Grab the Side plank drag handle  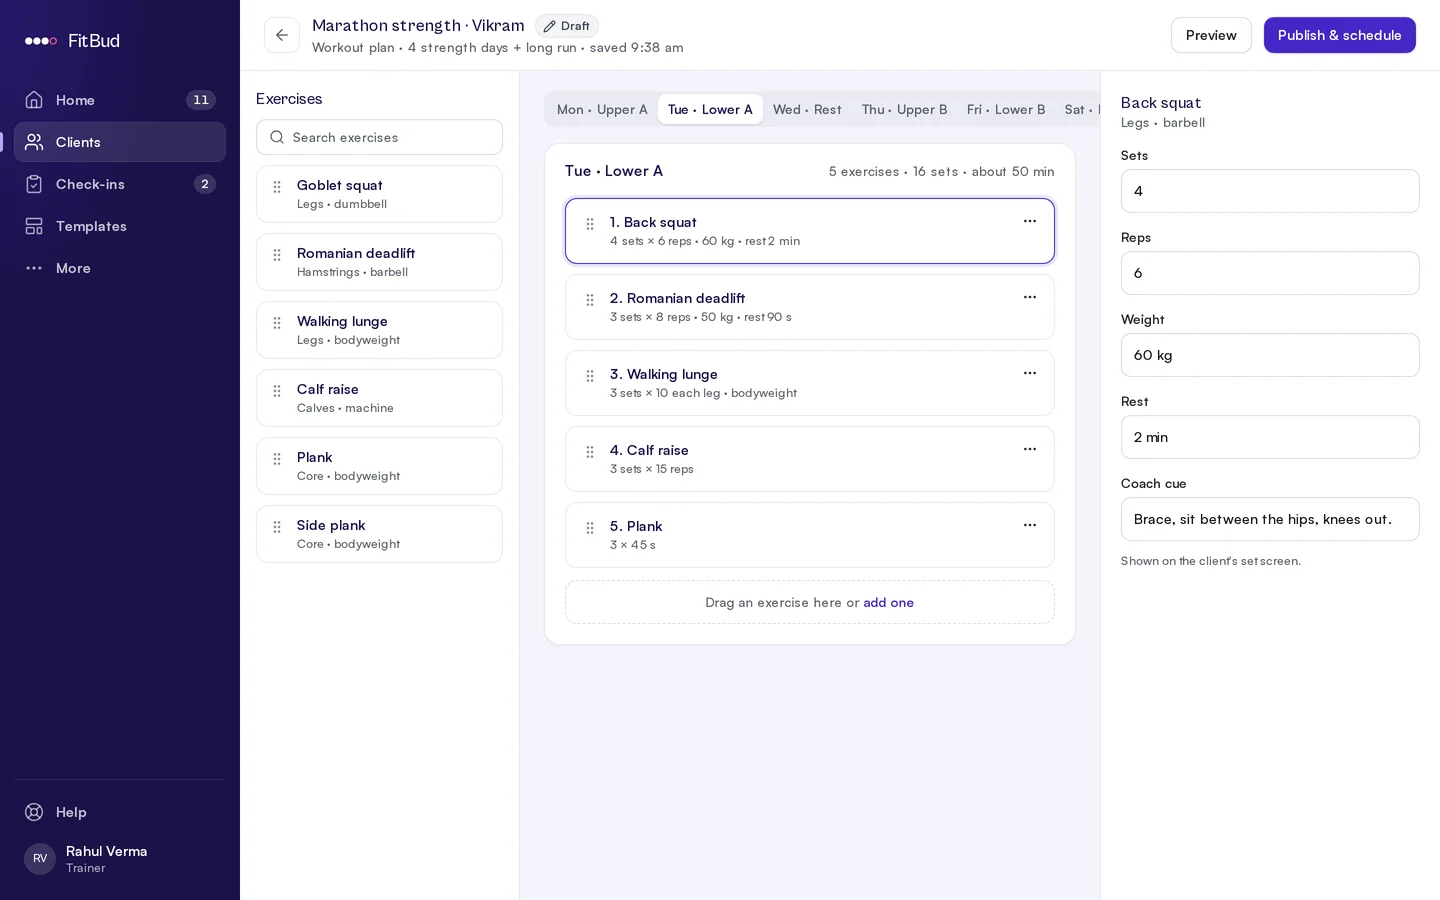[277, 527]
